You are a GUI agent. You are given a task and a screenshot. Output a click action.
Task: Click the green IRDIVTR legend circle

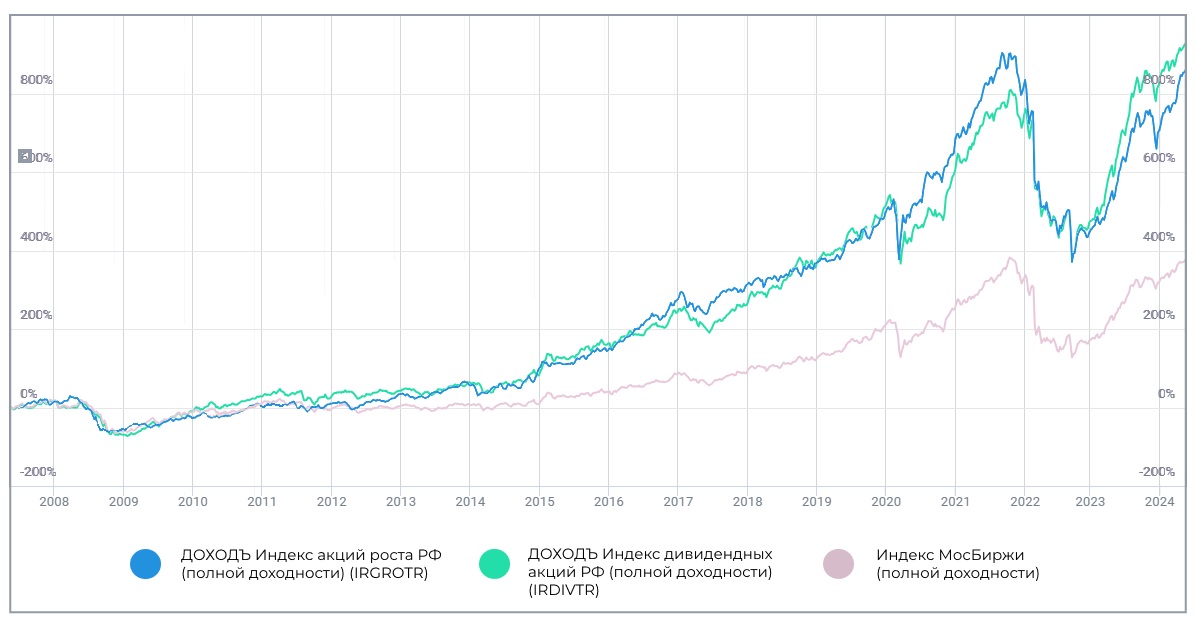click(x=492, y=564)
